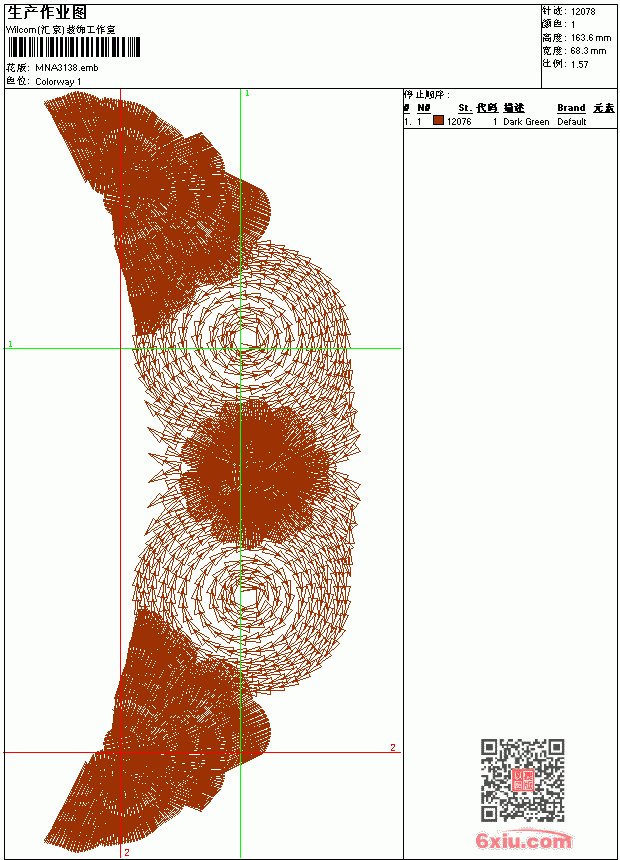The height and width of the screenshot is (860, 620).
Task: Click the St. column header
Action: [465, 108]
